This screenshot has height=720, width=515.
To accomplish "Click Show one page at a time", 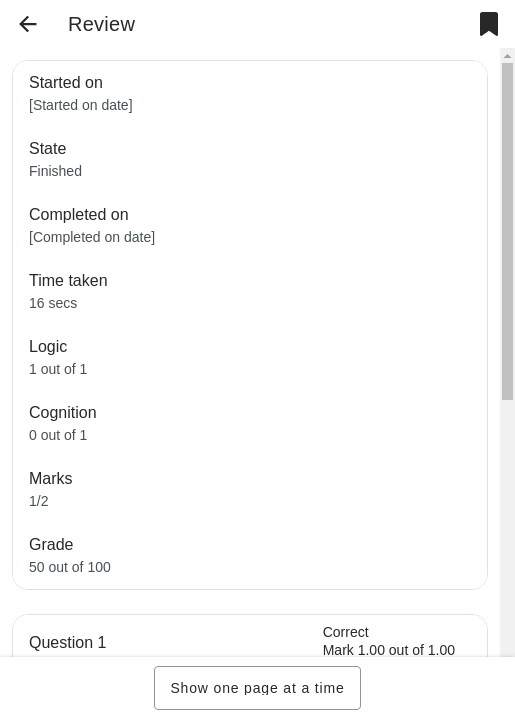I will point(257,688).
